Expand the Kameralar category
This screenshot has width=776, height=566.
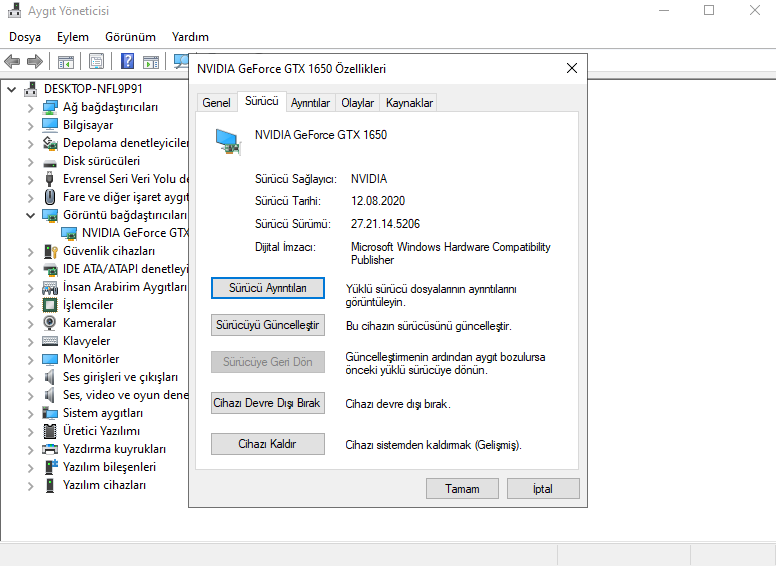[x=31, y=324]
